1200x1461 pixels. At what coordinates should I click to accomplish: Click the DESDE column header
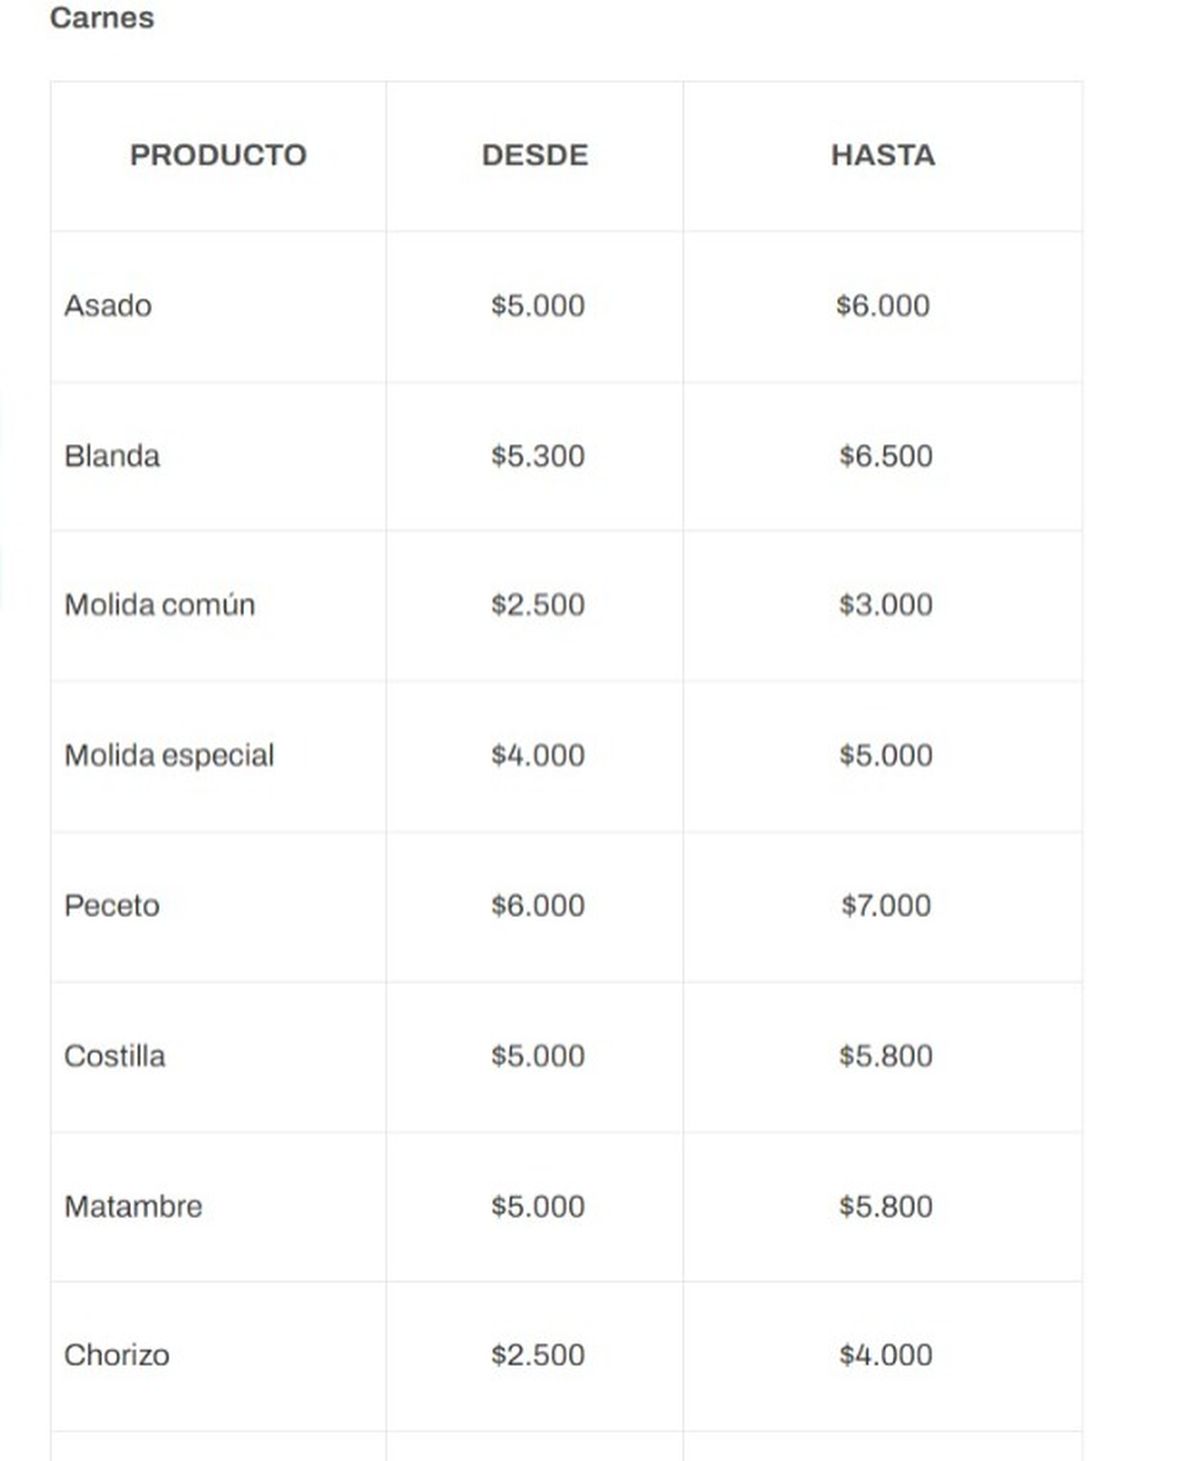click(x=535, y=155)
